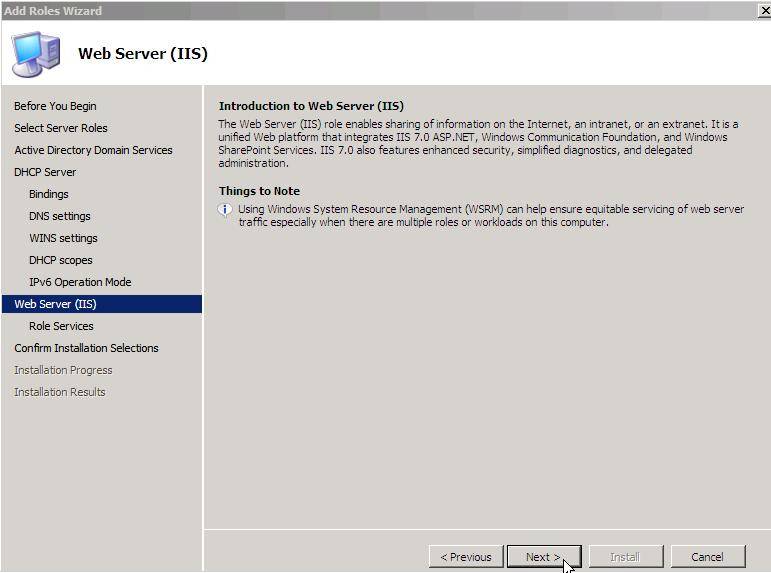Open the Select Server Roles page
771x573 pixels.
coord(60,128)
